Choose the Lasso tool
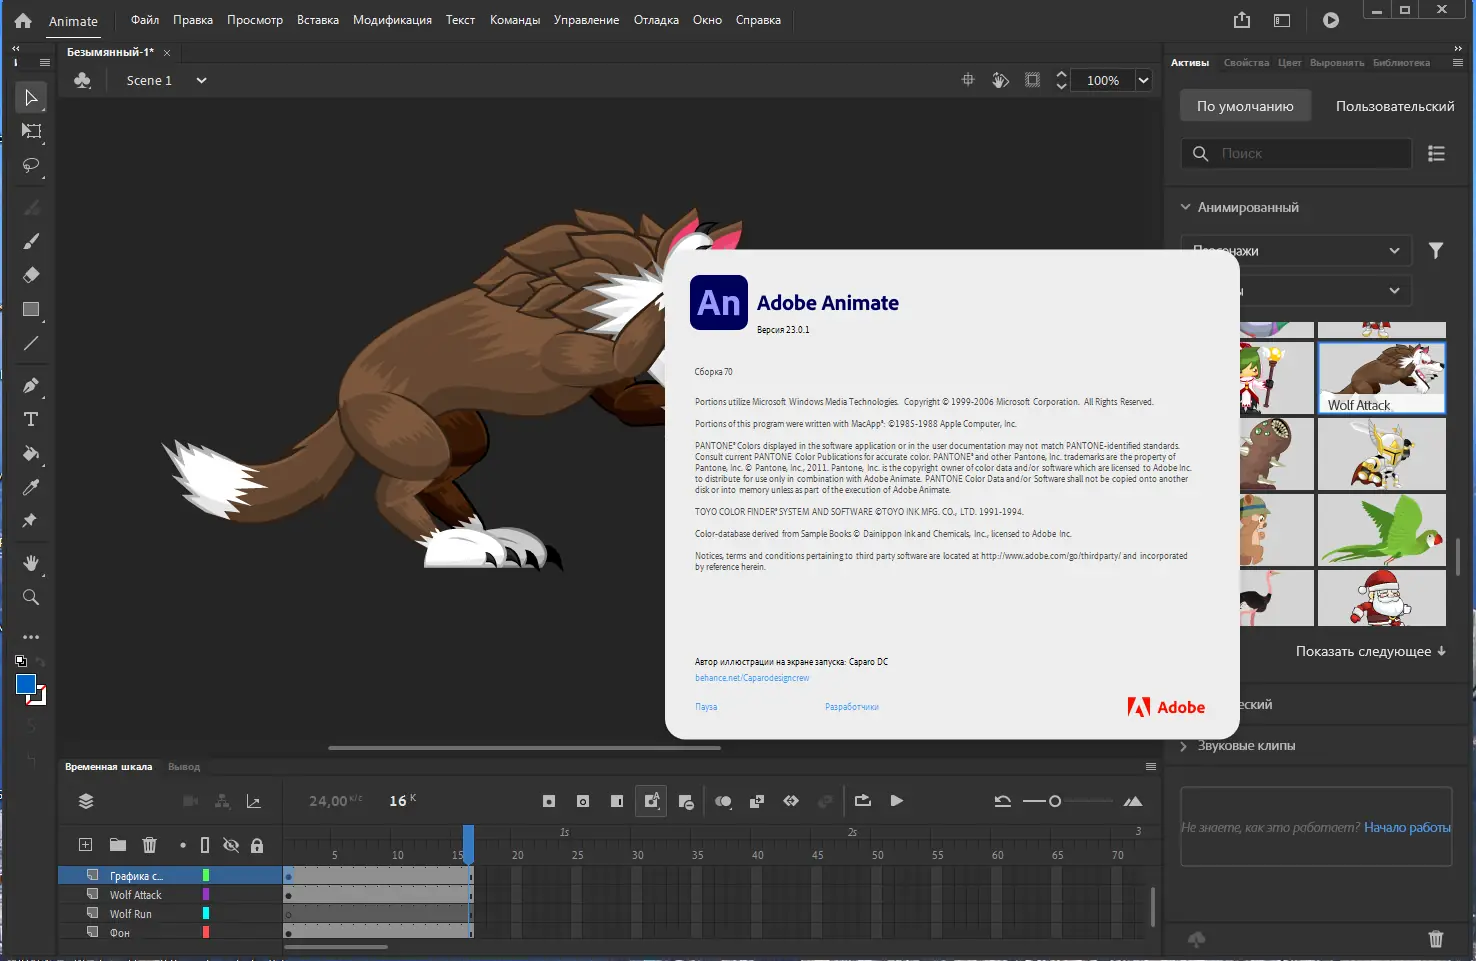This screenshot has height=961, width=1476. pyautogui.click(x=30, y=166)
